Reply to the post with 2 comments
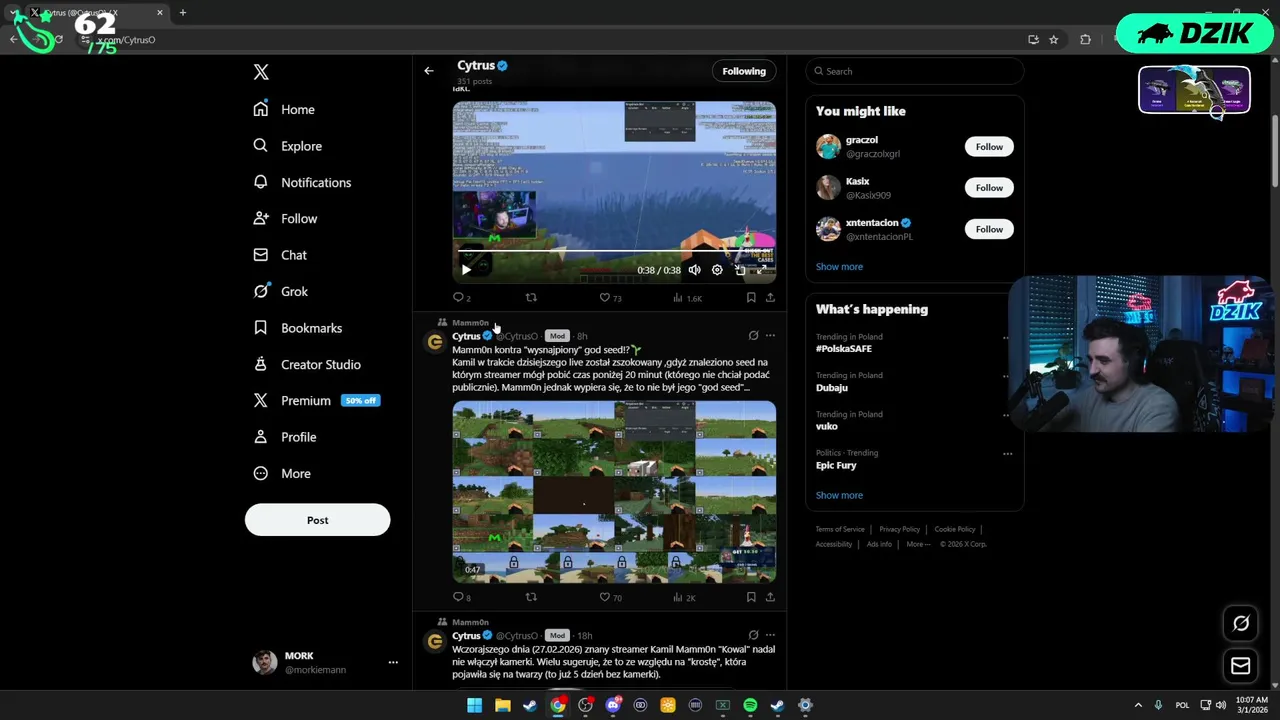The height and width of the screenshot is (720, 1280). pyautogui.click(x=459, y=297)
